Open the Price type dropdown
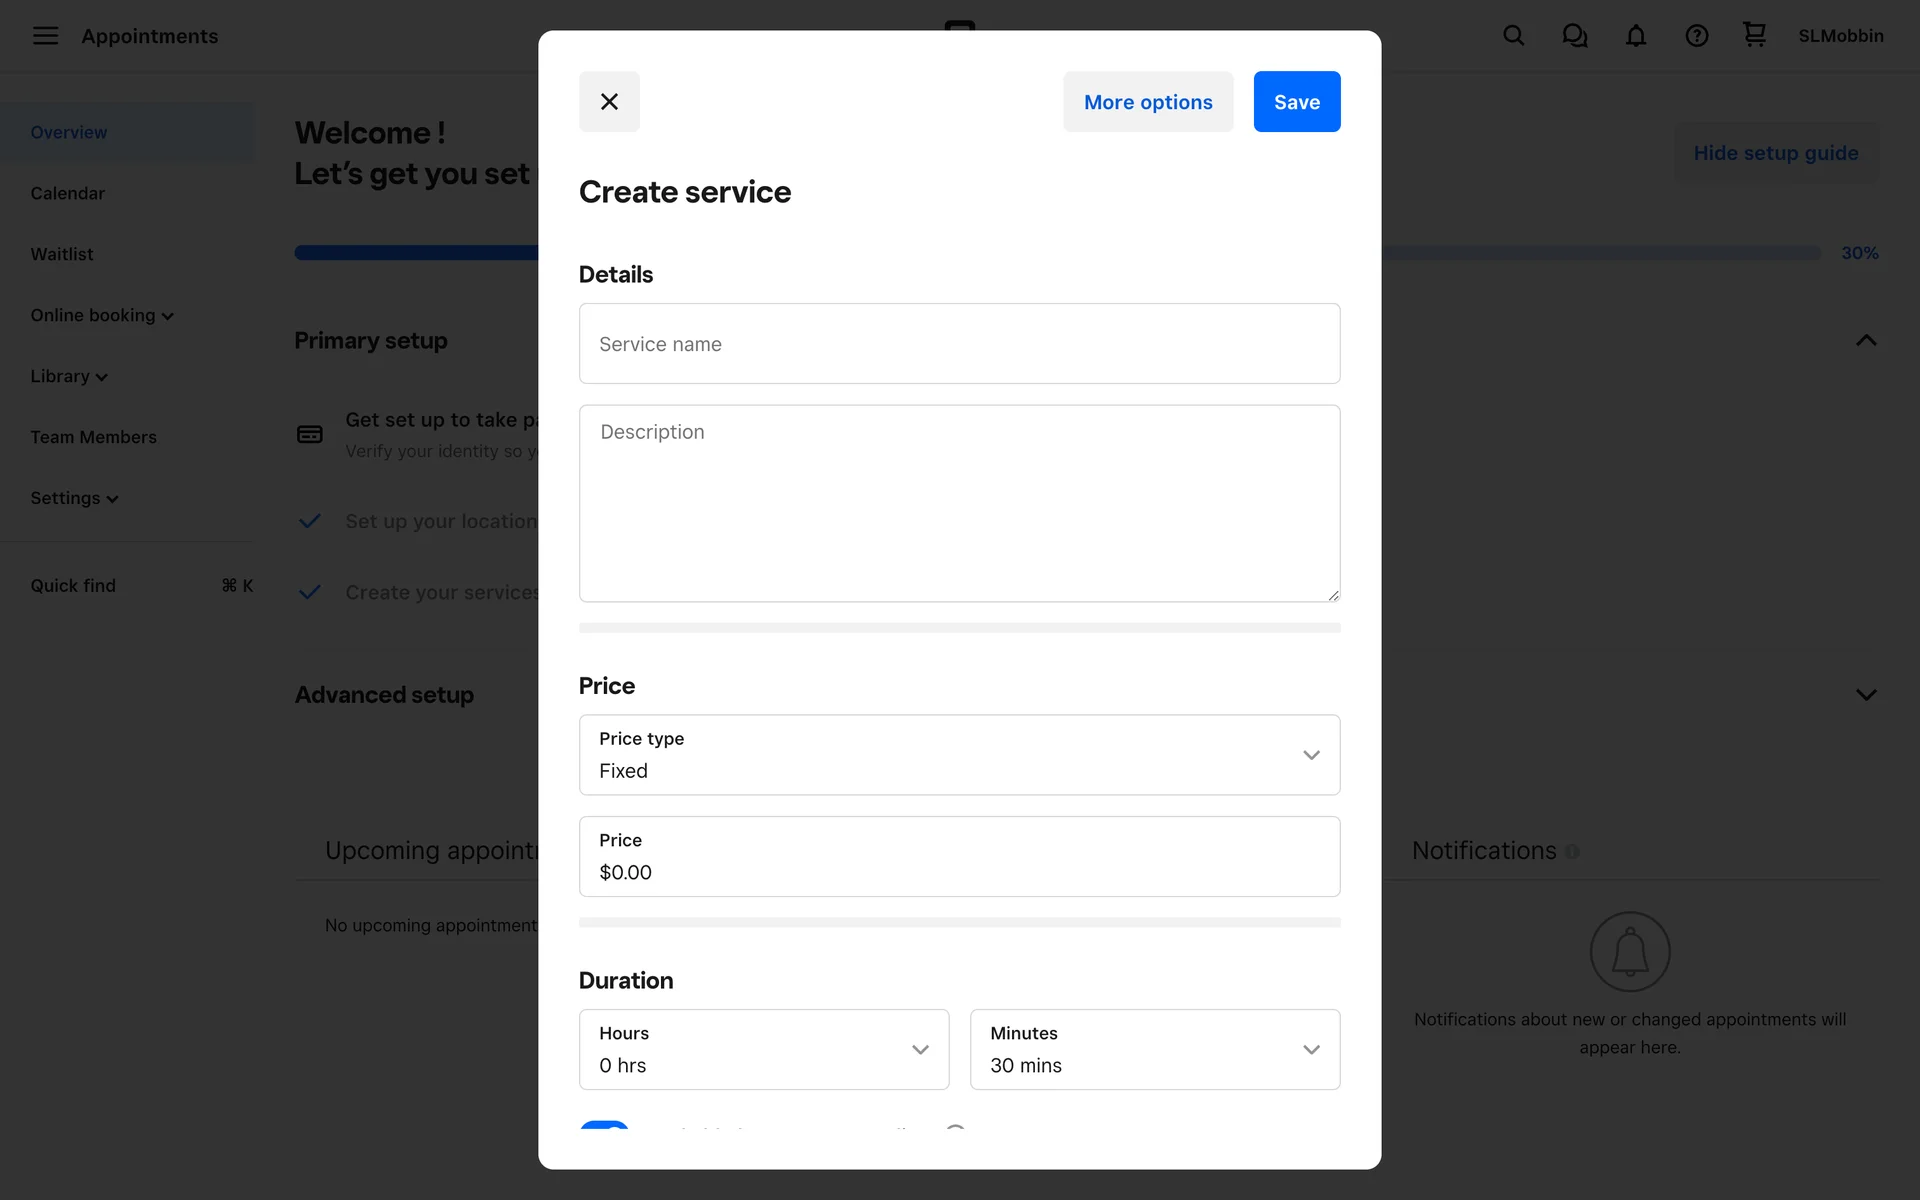Image resolution: width=1920 pixels, height=1200 pixels. pos(959,755)
